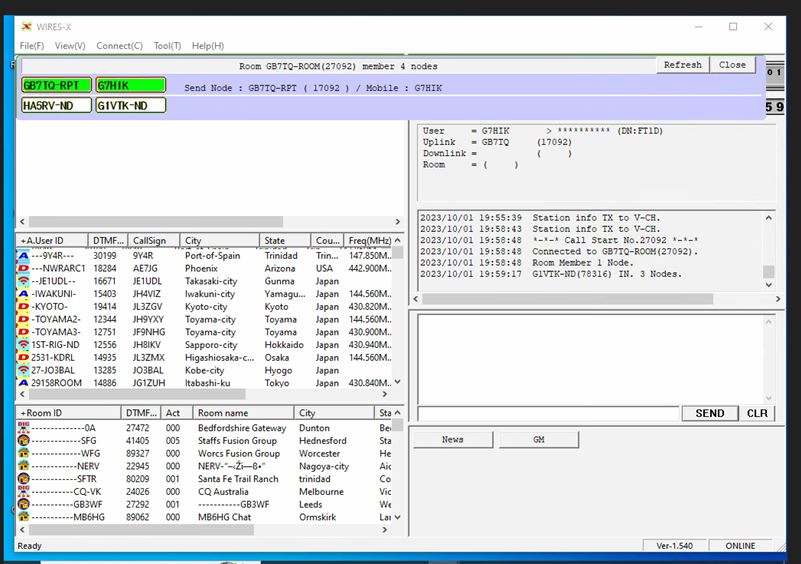801x564 pixels.
Task: Sort node list by +A.User ID column
Action: (x=52, y=241)
